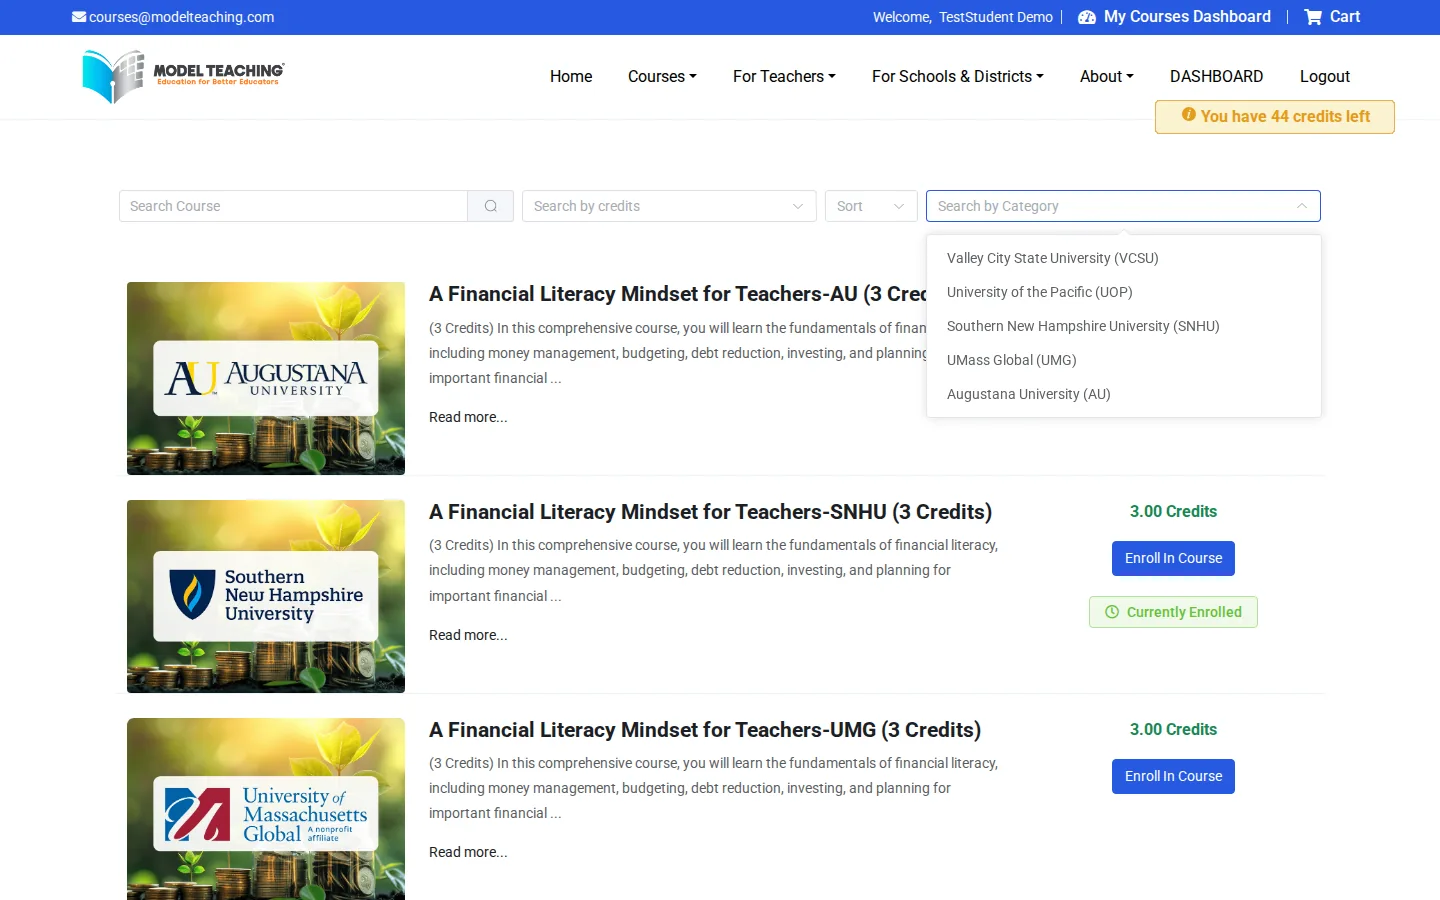Viewport: 1440px width, 900px height.
Task: Click Read more for the SNHU course
Action: (468, 635)
